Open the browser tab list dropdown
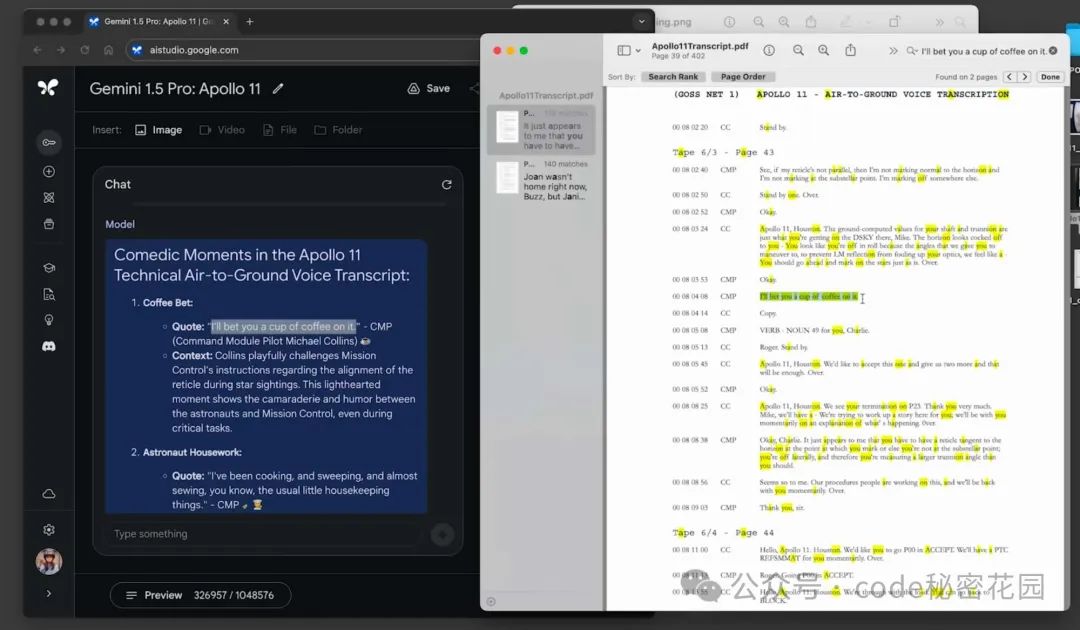 pyautogui.click(x=642, y=21)
